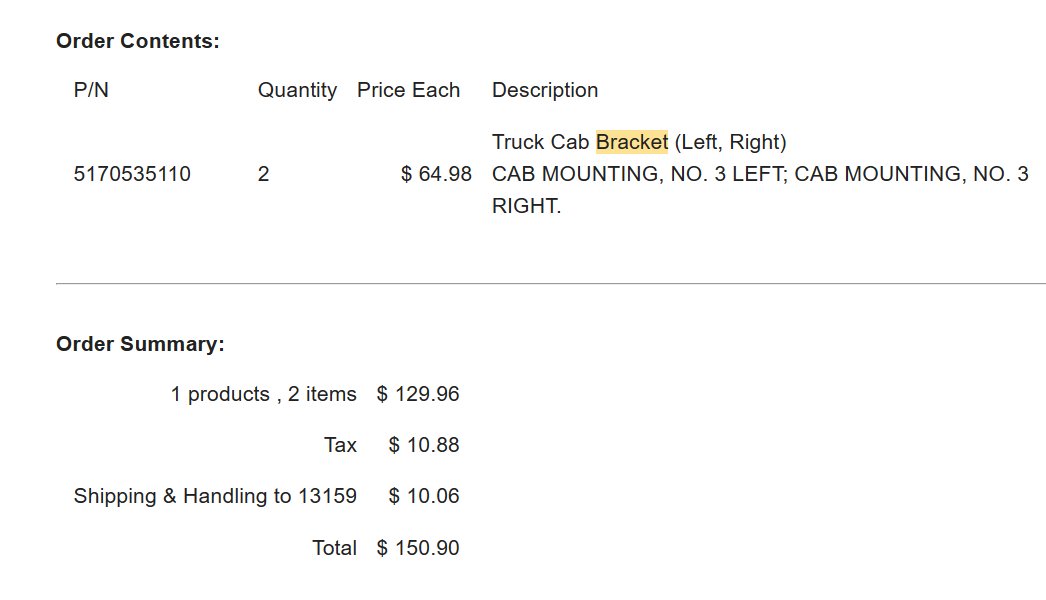Screen dimensions: 1046x600
Task: Click the Order Contents heading
Action: coord(137,41)
